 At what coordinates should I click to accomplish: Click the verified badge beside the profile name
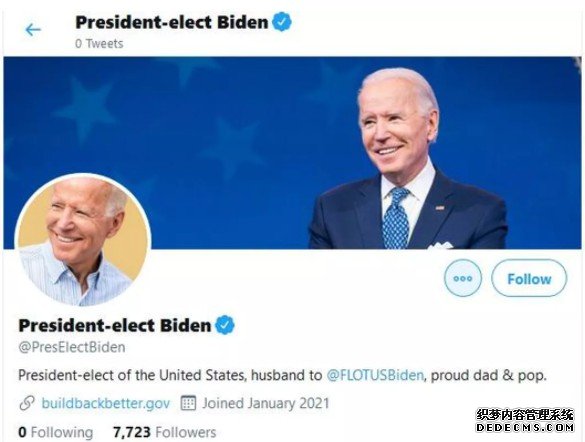[x=225, y=325]
